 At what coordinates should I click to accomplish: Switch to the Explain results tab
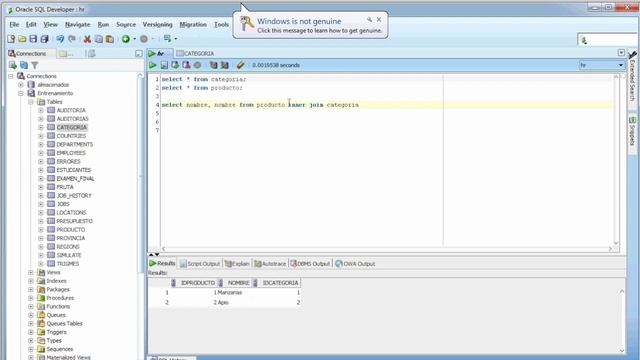[x=237, y=264]
